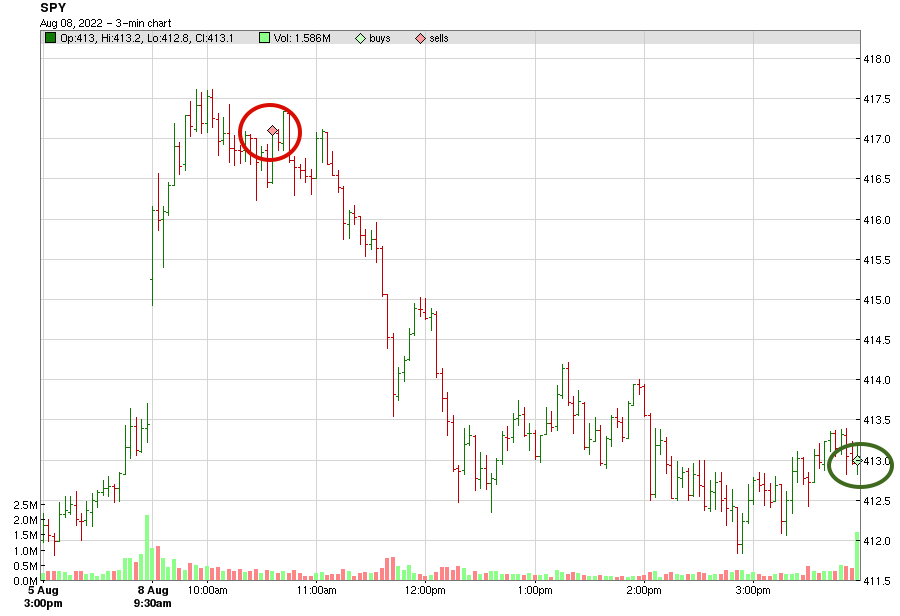Click the 414.0 price axis label
Viewport: 900px width, 616px height.
pos(877,380)
